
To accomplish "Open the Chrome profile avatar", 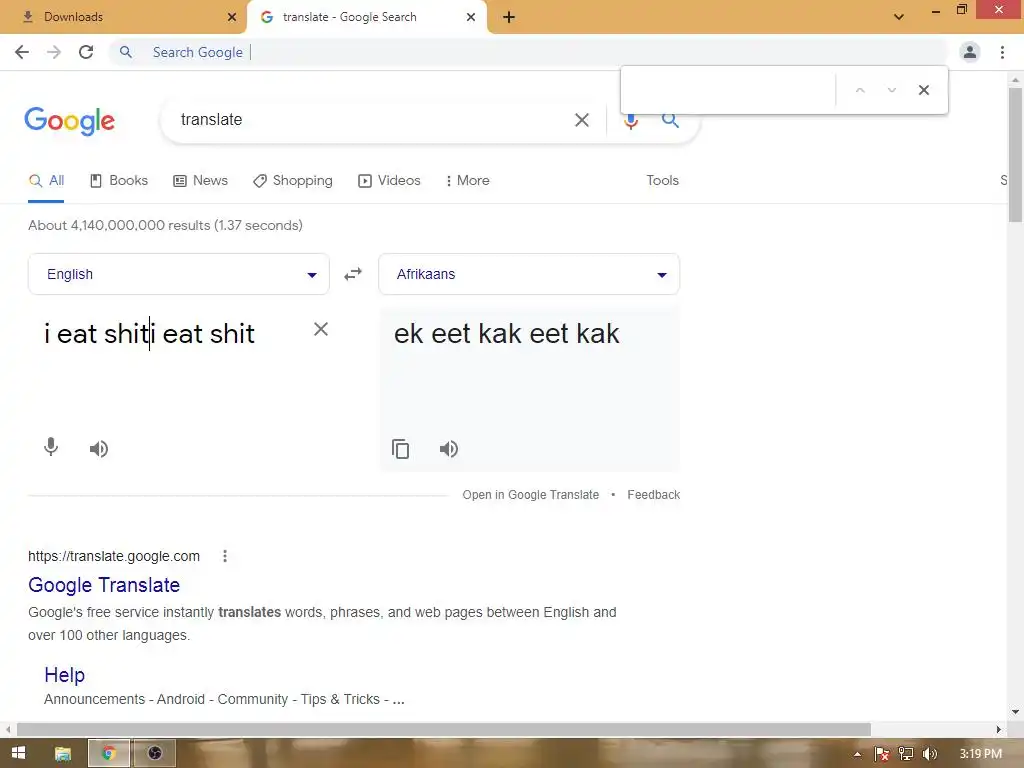I will [970, 52].
